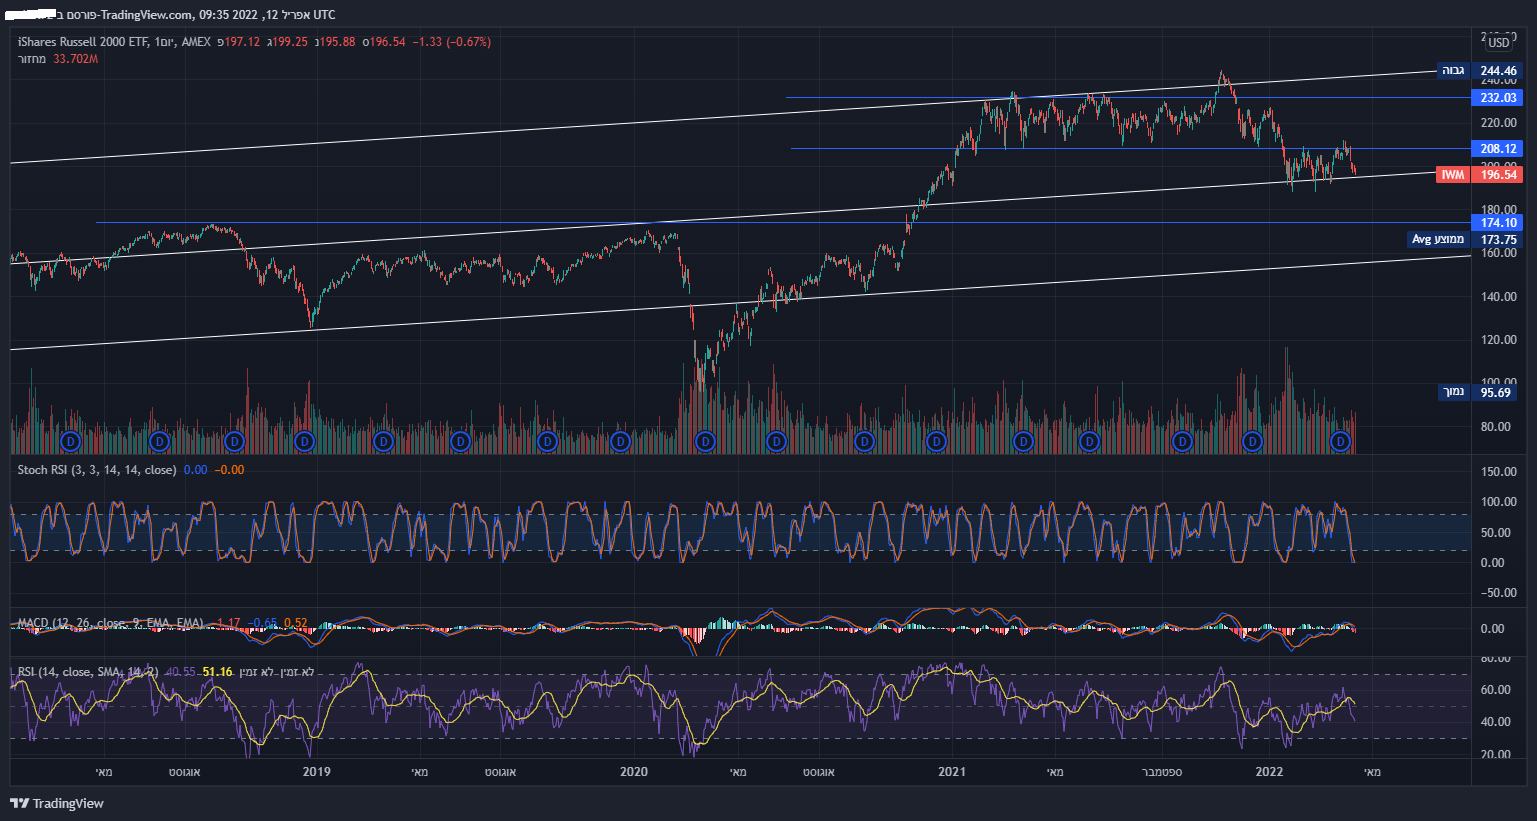
Task: Click 160.00 on the price scale
Action: tap(1498, 253)
